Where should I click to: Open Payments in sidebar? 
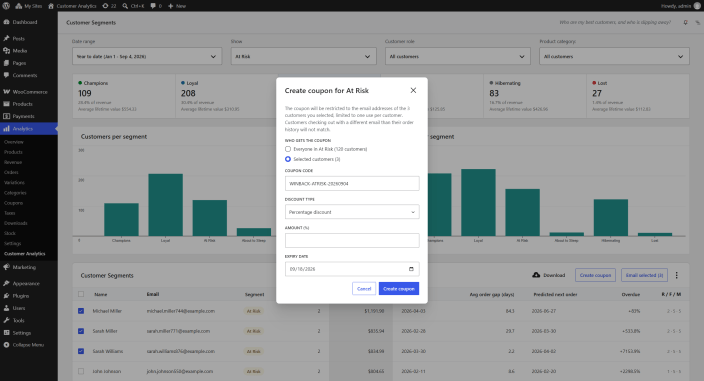coord(29,116)
